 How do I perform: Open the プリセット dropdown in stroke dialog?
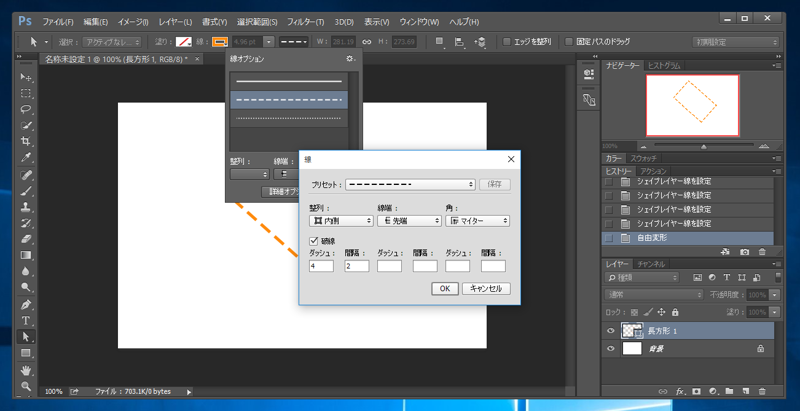(411, 185)
